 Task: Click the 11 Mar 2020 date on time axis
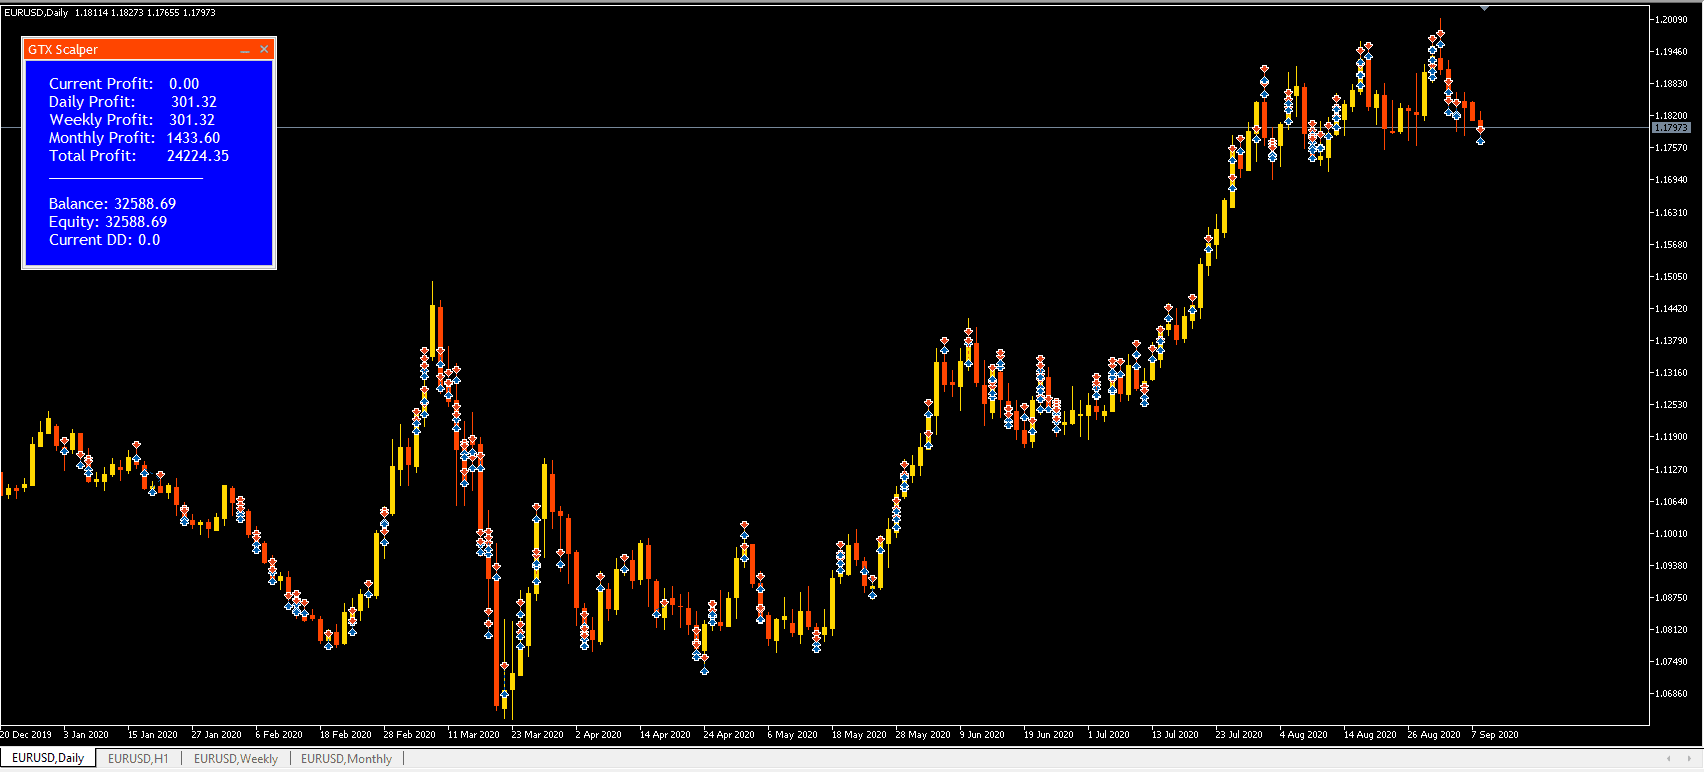click(x=474, y=735)
